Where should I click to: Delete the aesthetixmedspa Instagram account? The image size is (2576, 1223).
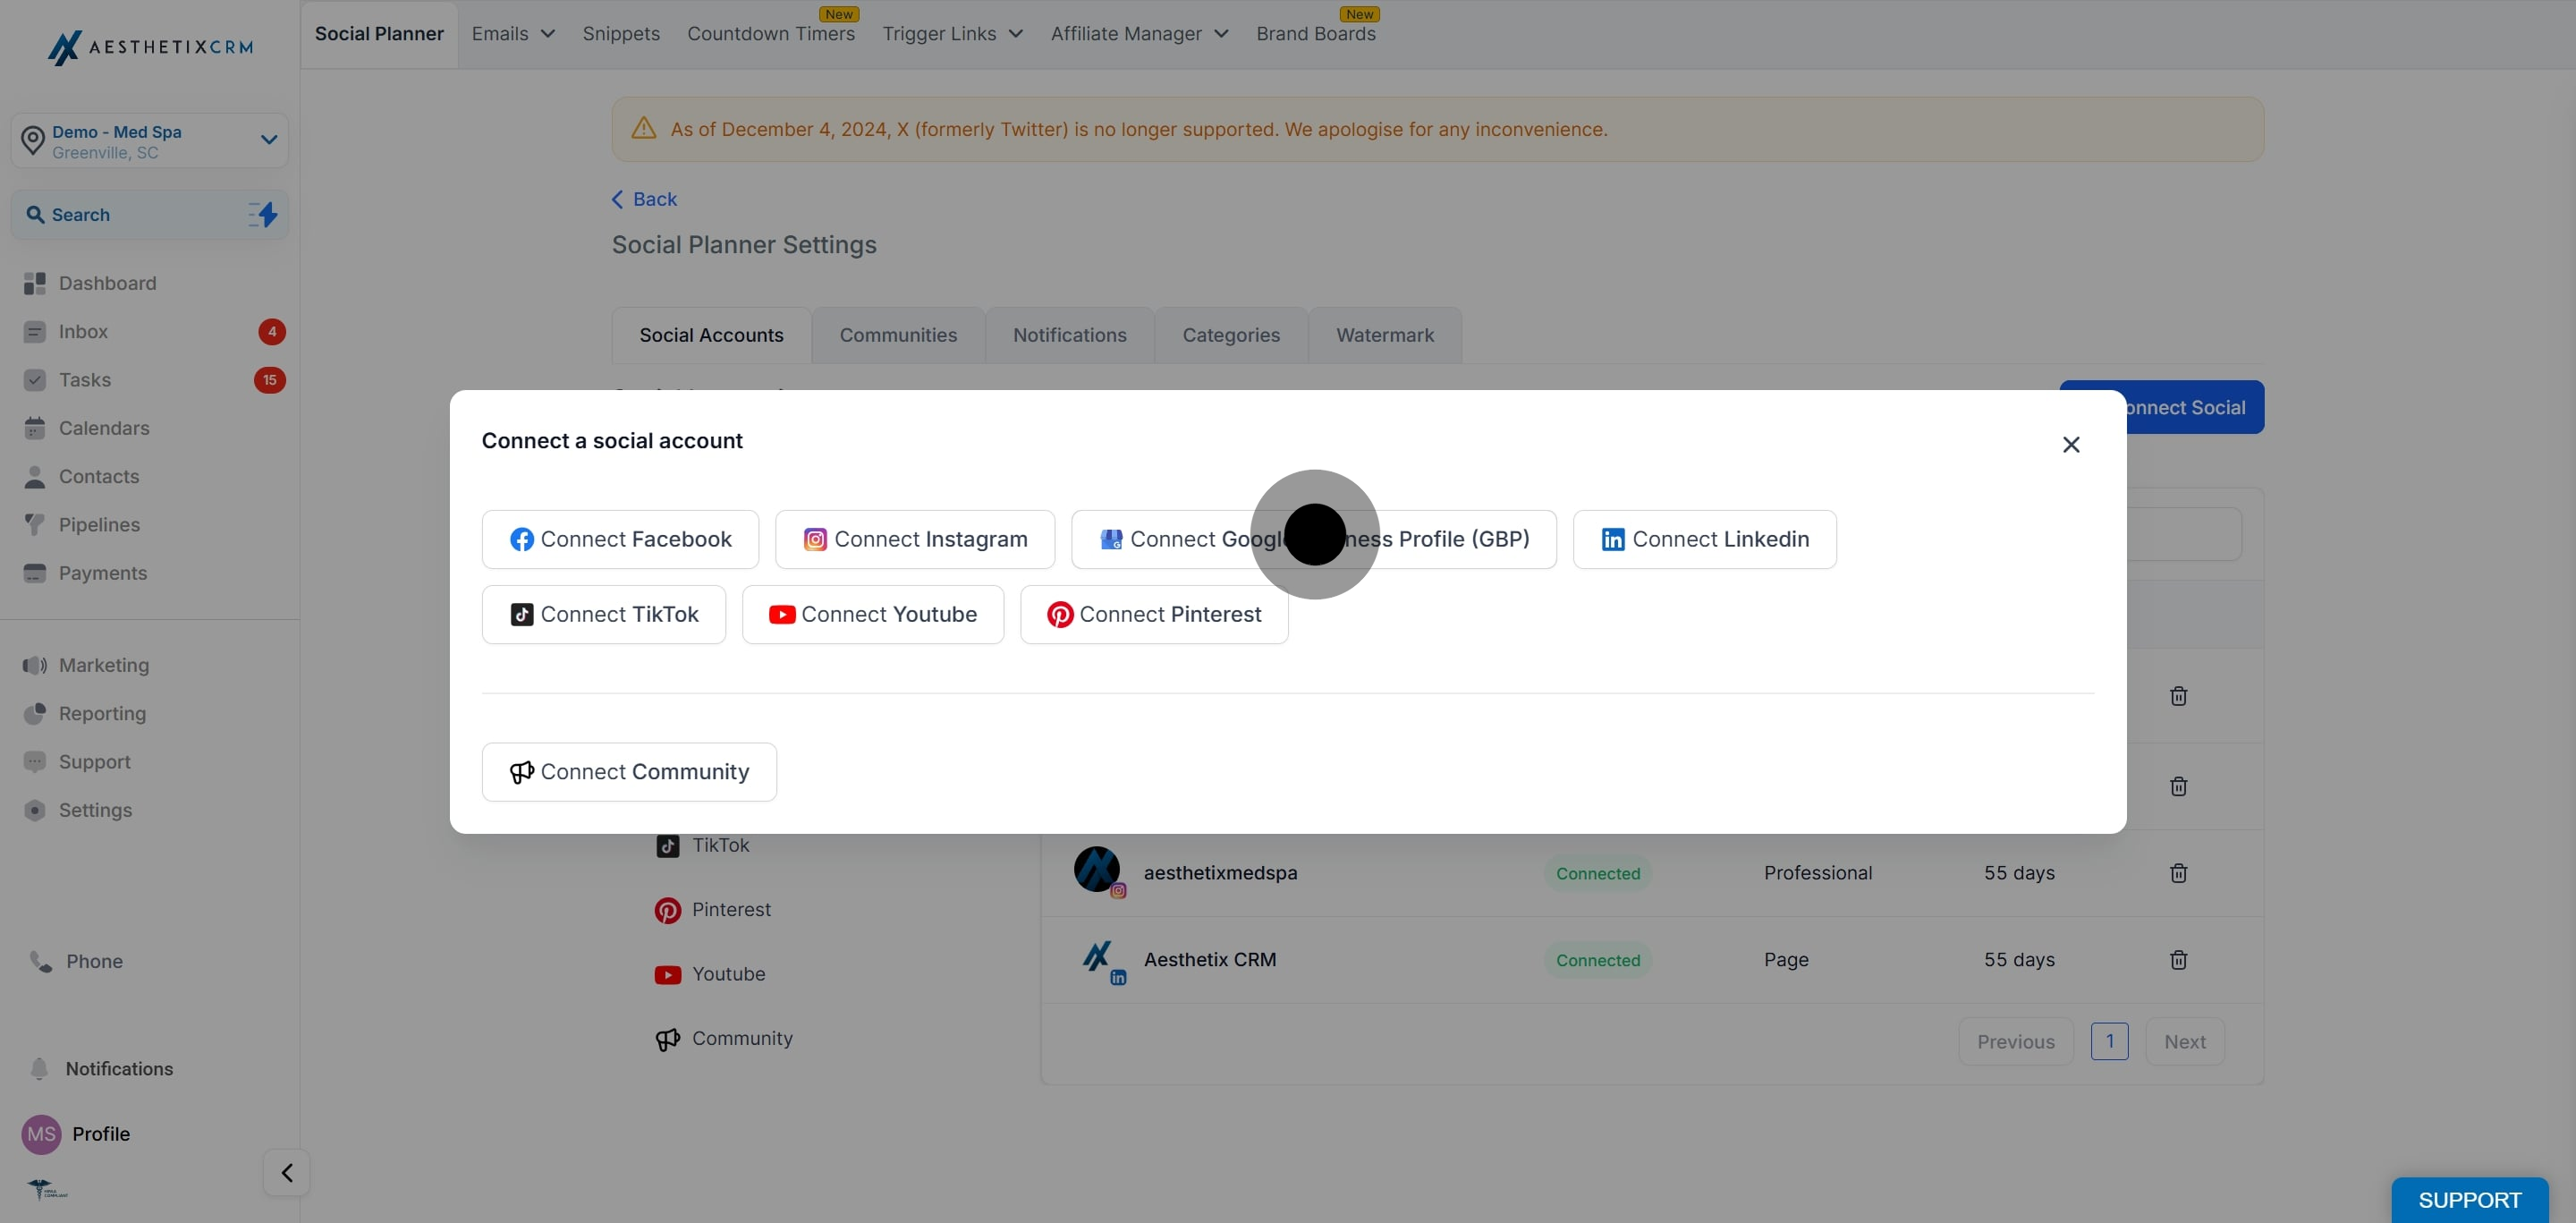[2178, 873]
